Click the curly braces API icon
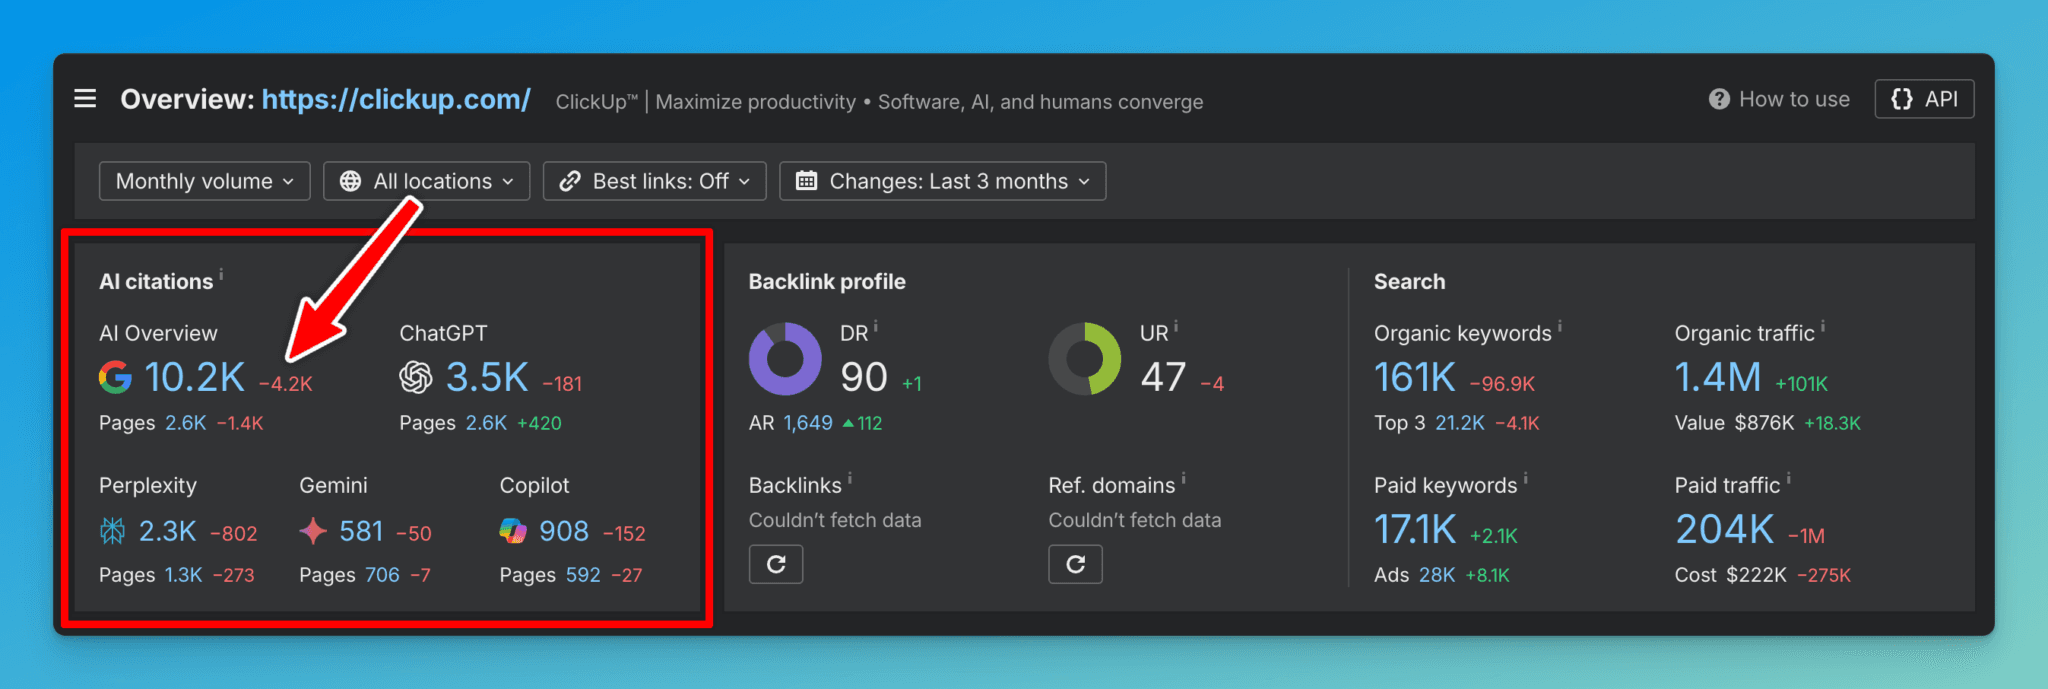 pyautogui.click(x=1902, y=99)
